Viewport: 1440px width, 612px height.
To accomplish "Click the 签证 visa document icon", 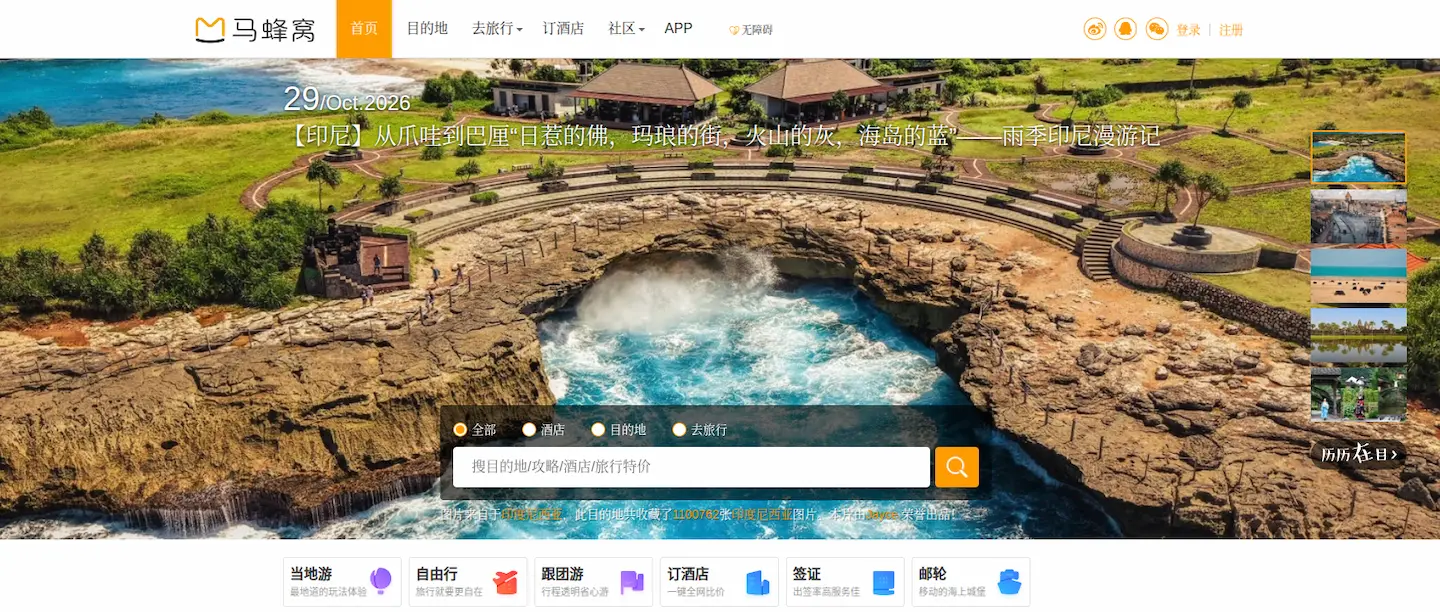I will 883,582.
